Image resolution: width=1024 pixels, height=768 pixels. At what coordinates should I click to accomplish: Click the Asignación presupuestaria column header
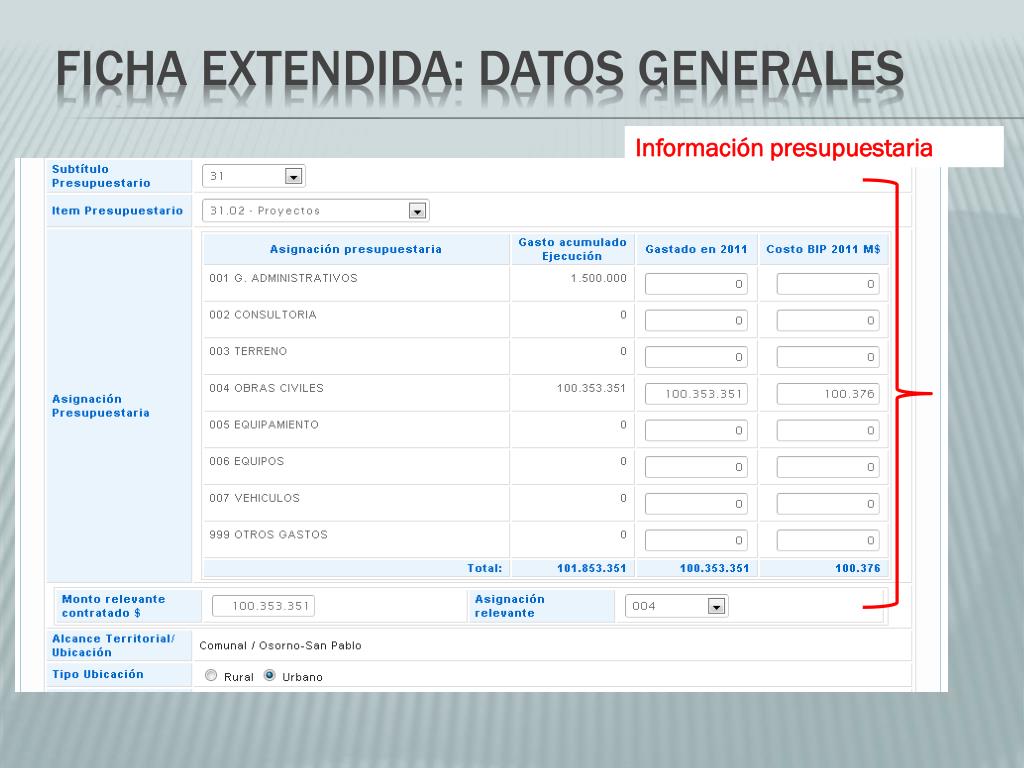(x=356, y=249)
